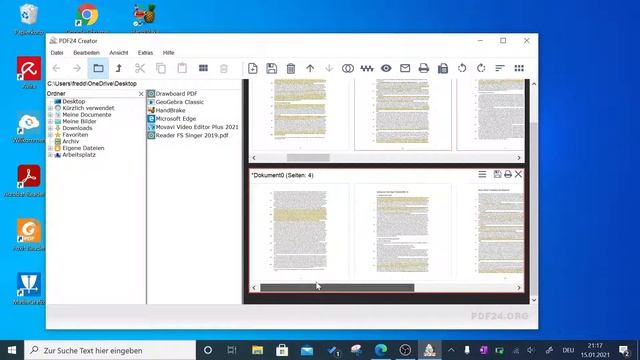Open File Explorer from the taskbar
640x360 pixels.
point(258,350)
